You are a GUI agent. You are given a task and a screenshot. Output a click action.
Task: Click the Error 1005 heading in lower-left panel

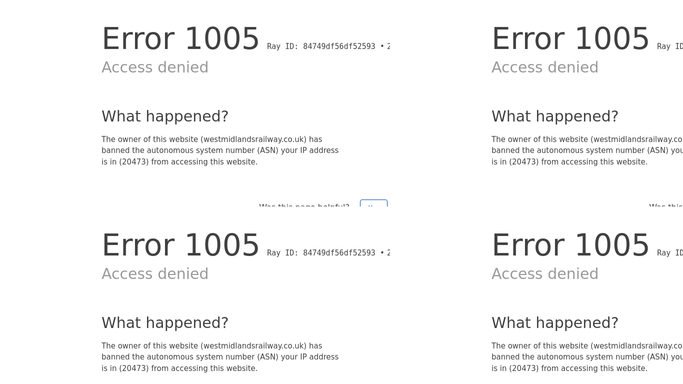coord(180,245)
